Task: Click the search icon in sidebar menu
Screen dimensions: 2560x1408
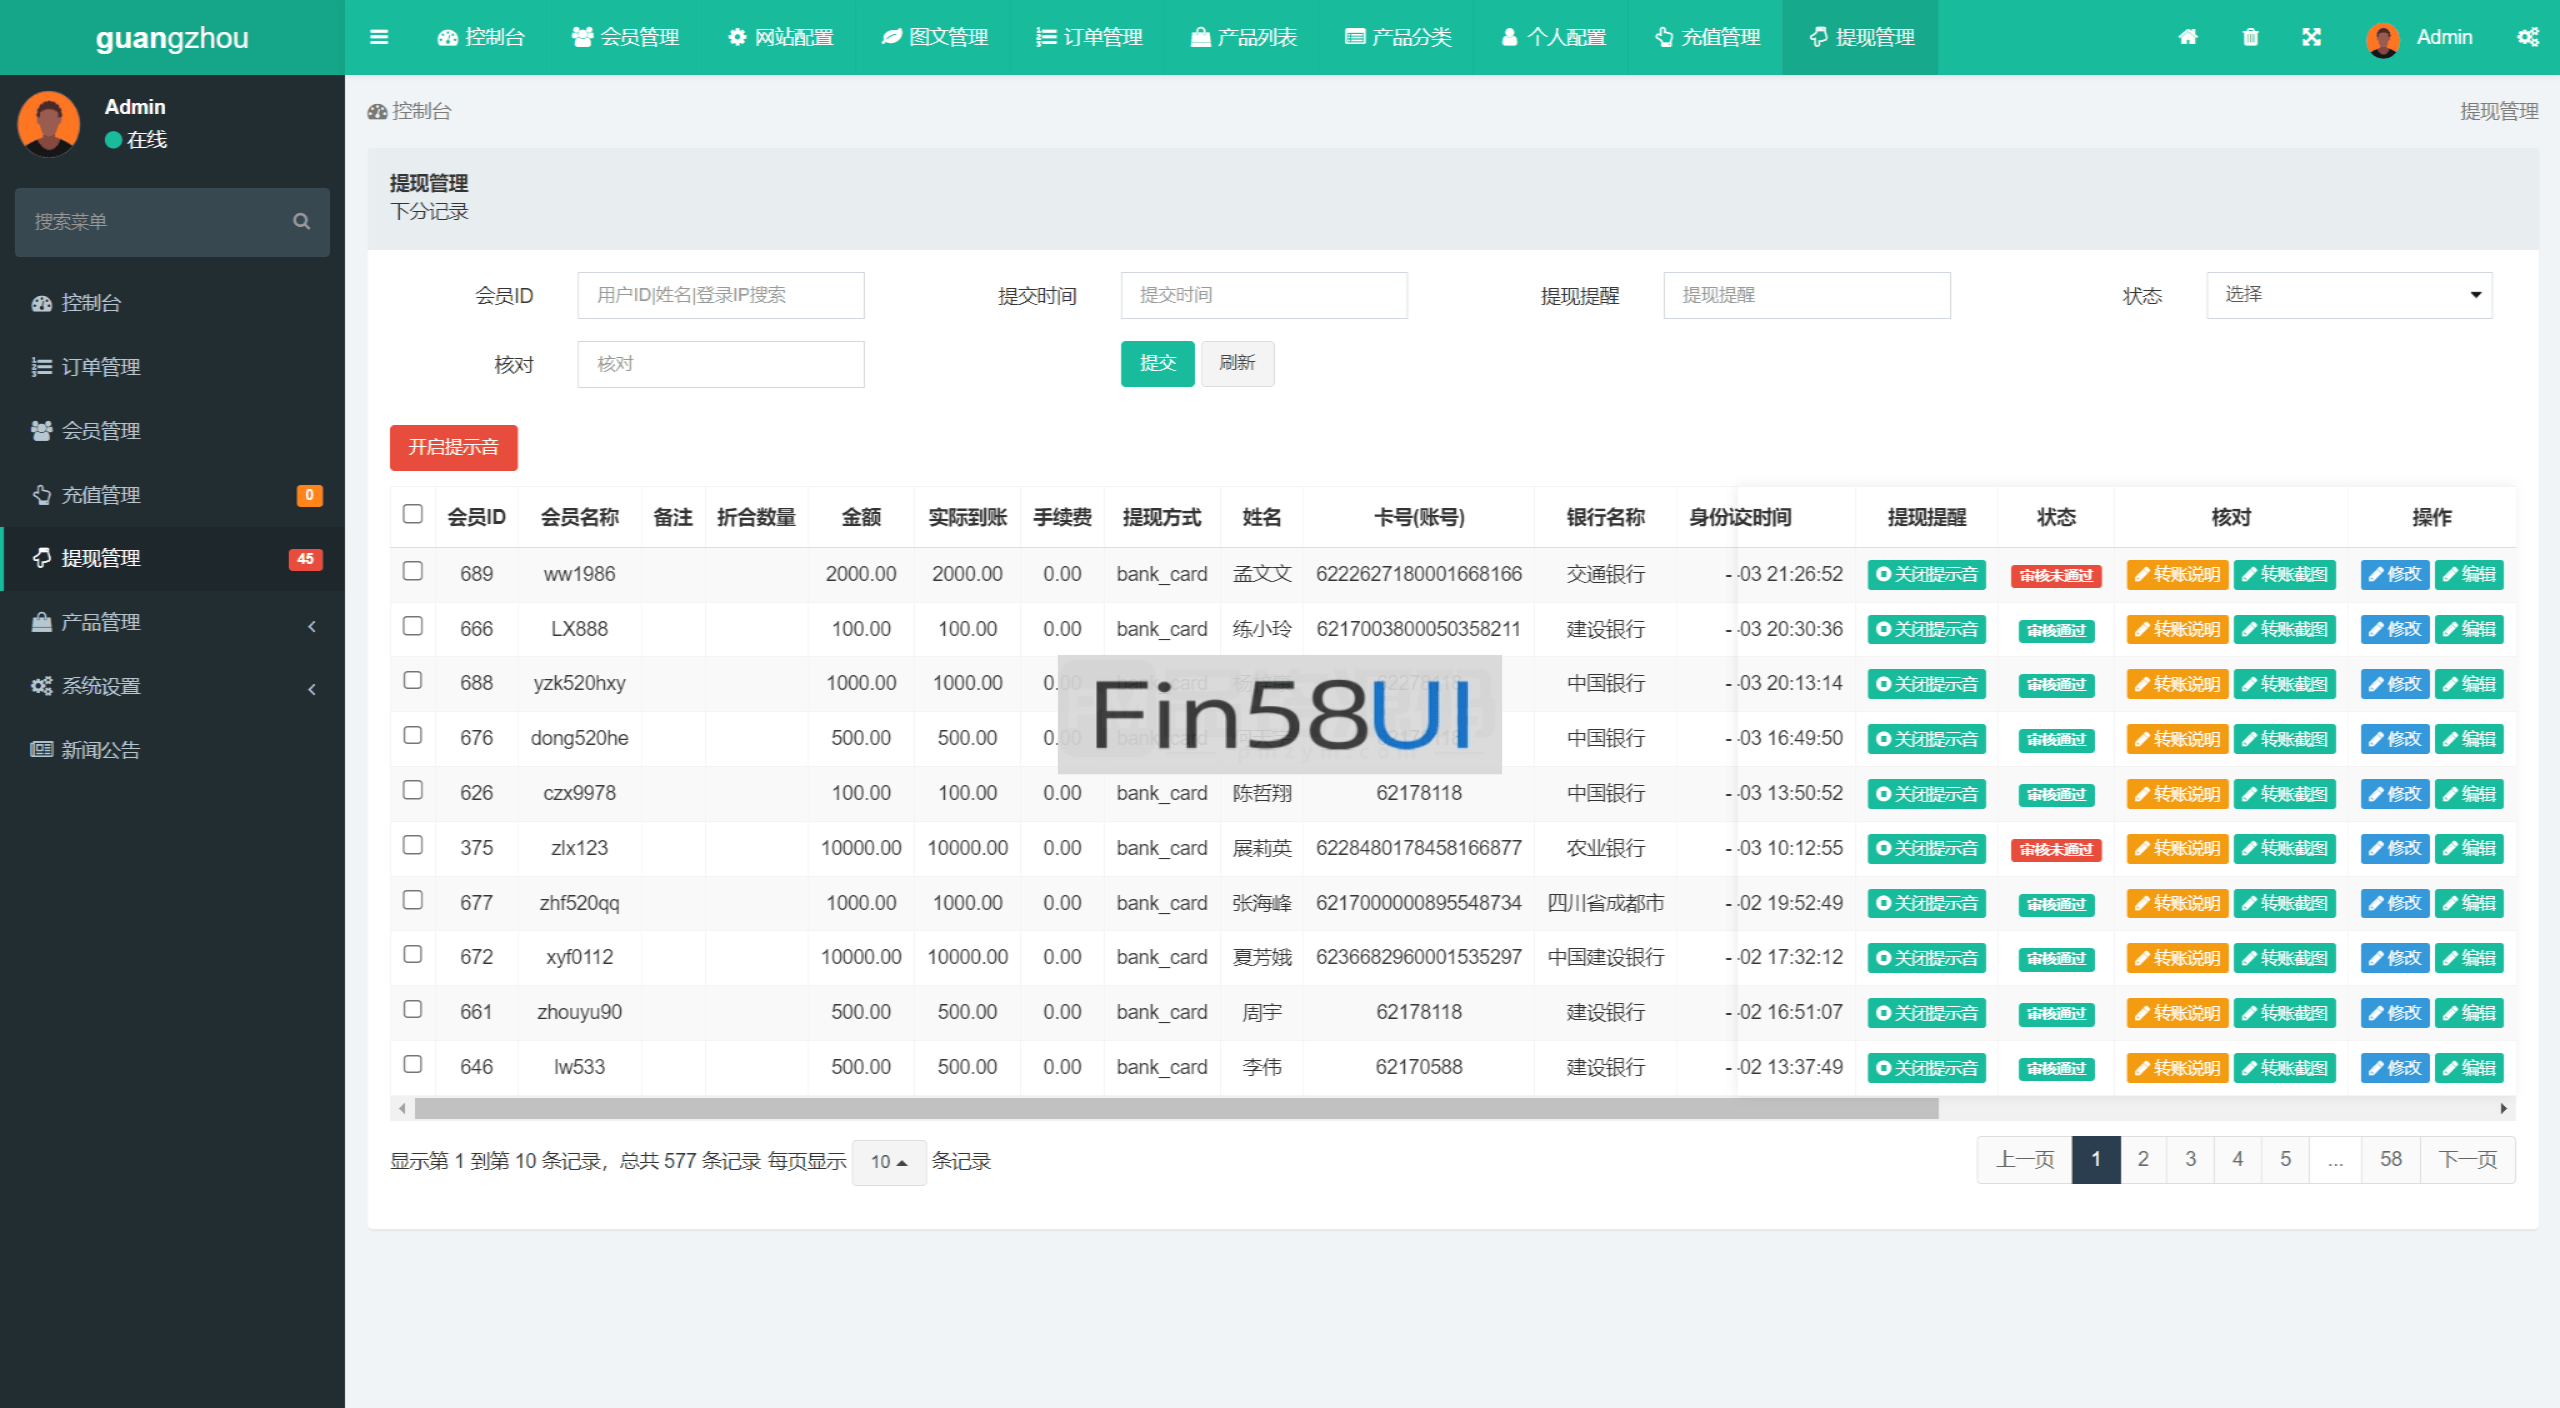Action: point(301,222)
